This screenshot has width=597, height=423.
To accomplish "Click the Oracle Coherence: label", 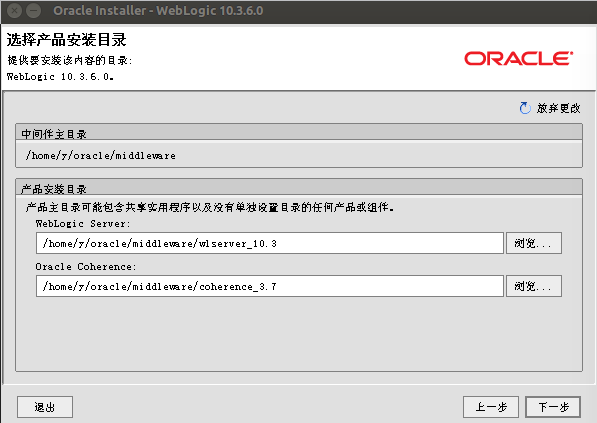I will coord(86,267).
